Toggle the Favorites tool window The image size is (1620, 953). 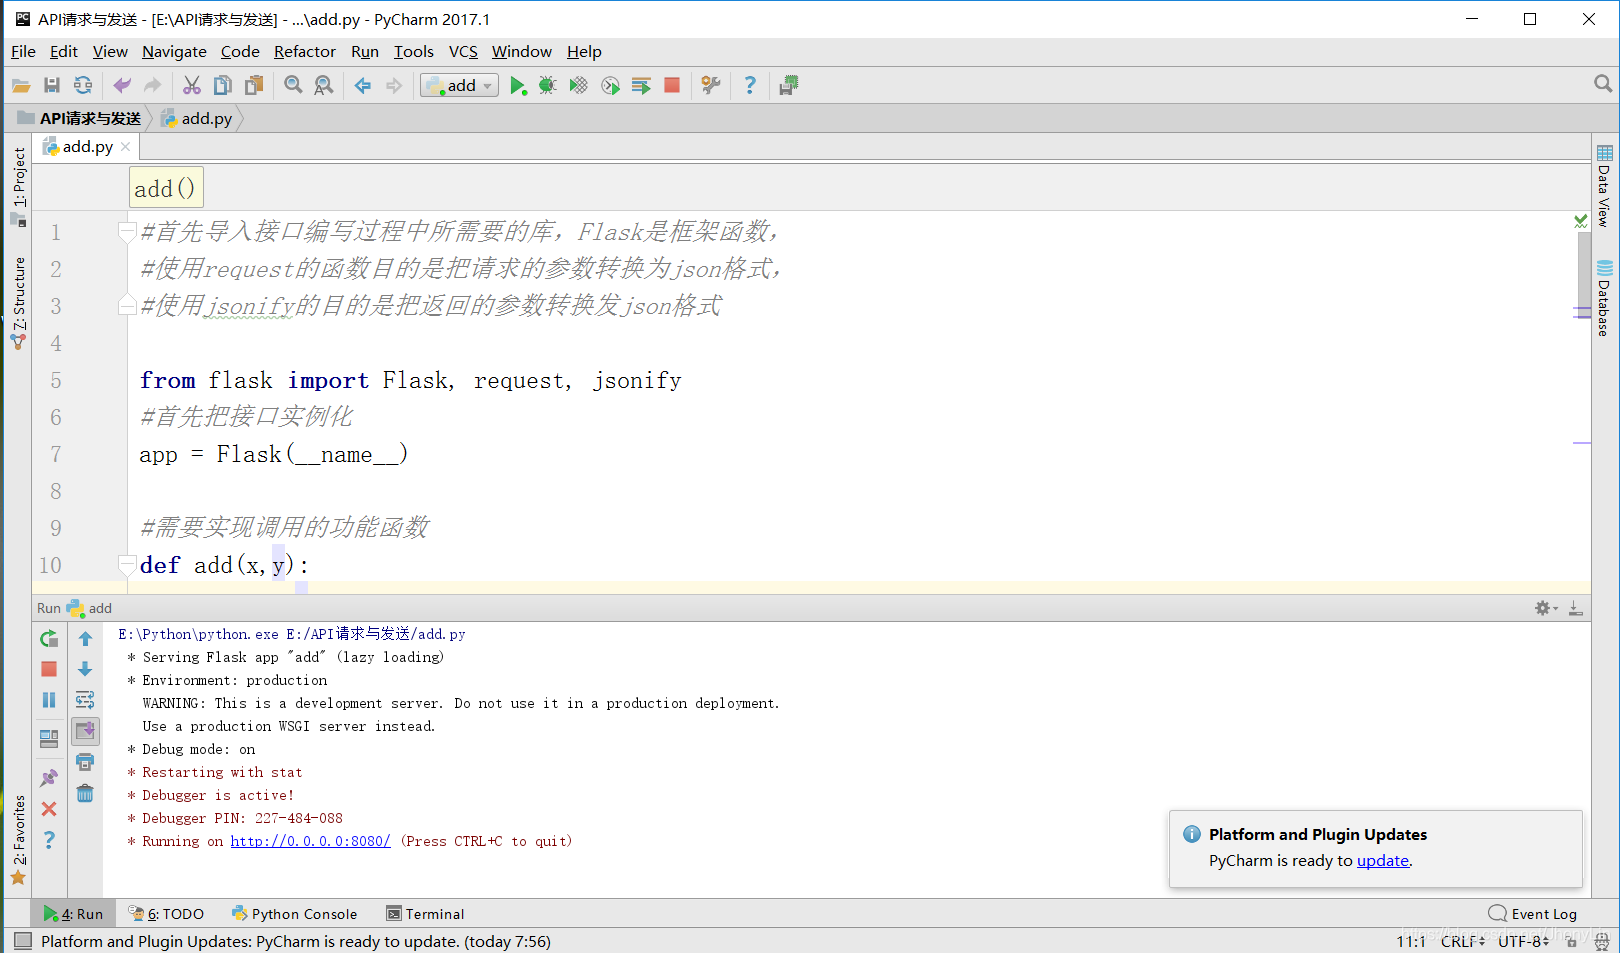click(19, 840)
